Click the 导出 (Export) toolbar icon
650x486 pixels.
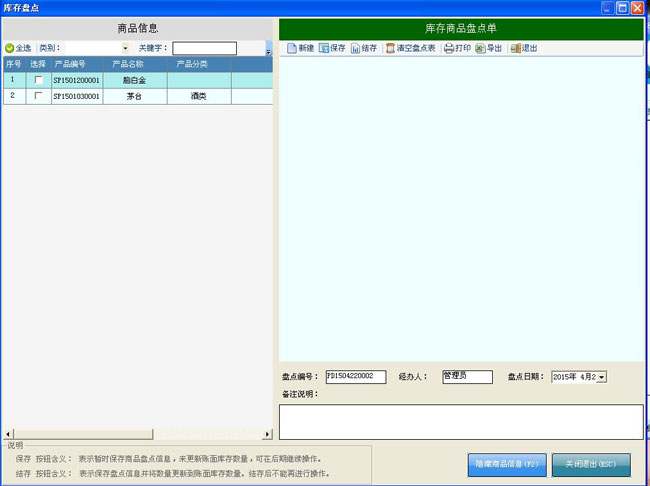(x=481, y=48)
